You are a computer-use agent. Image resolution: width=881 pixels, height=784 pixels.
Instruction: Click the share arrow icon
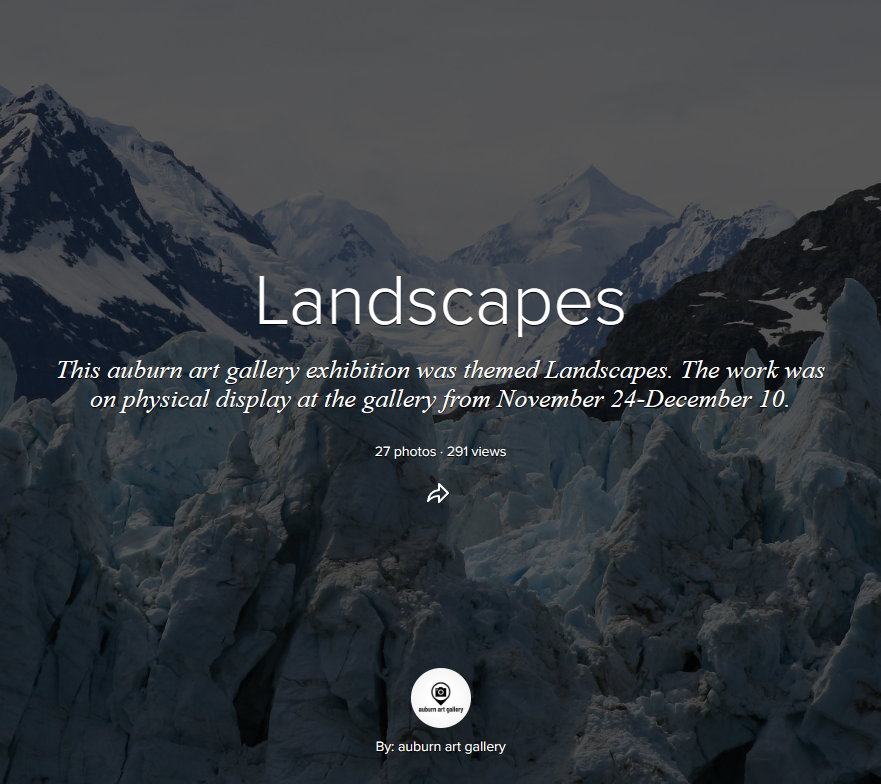[438, 493]
